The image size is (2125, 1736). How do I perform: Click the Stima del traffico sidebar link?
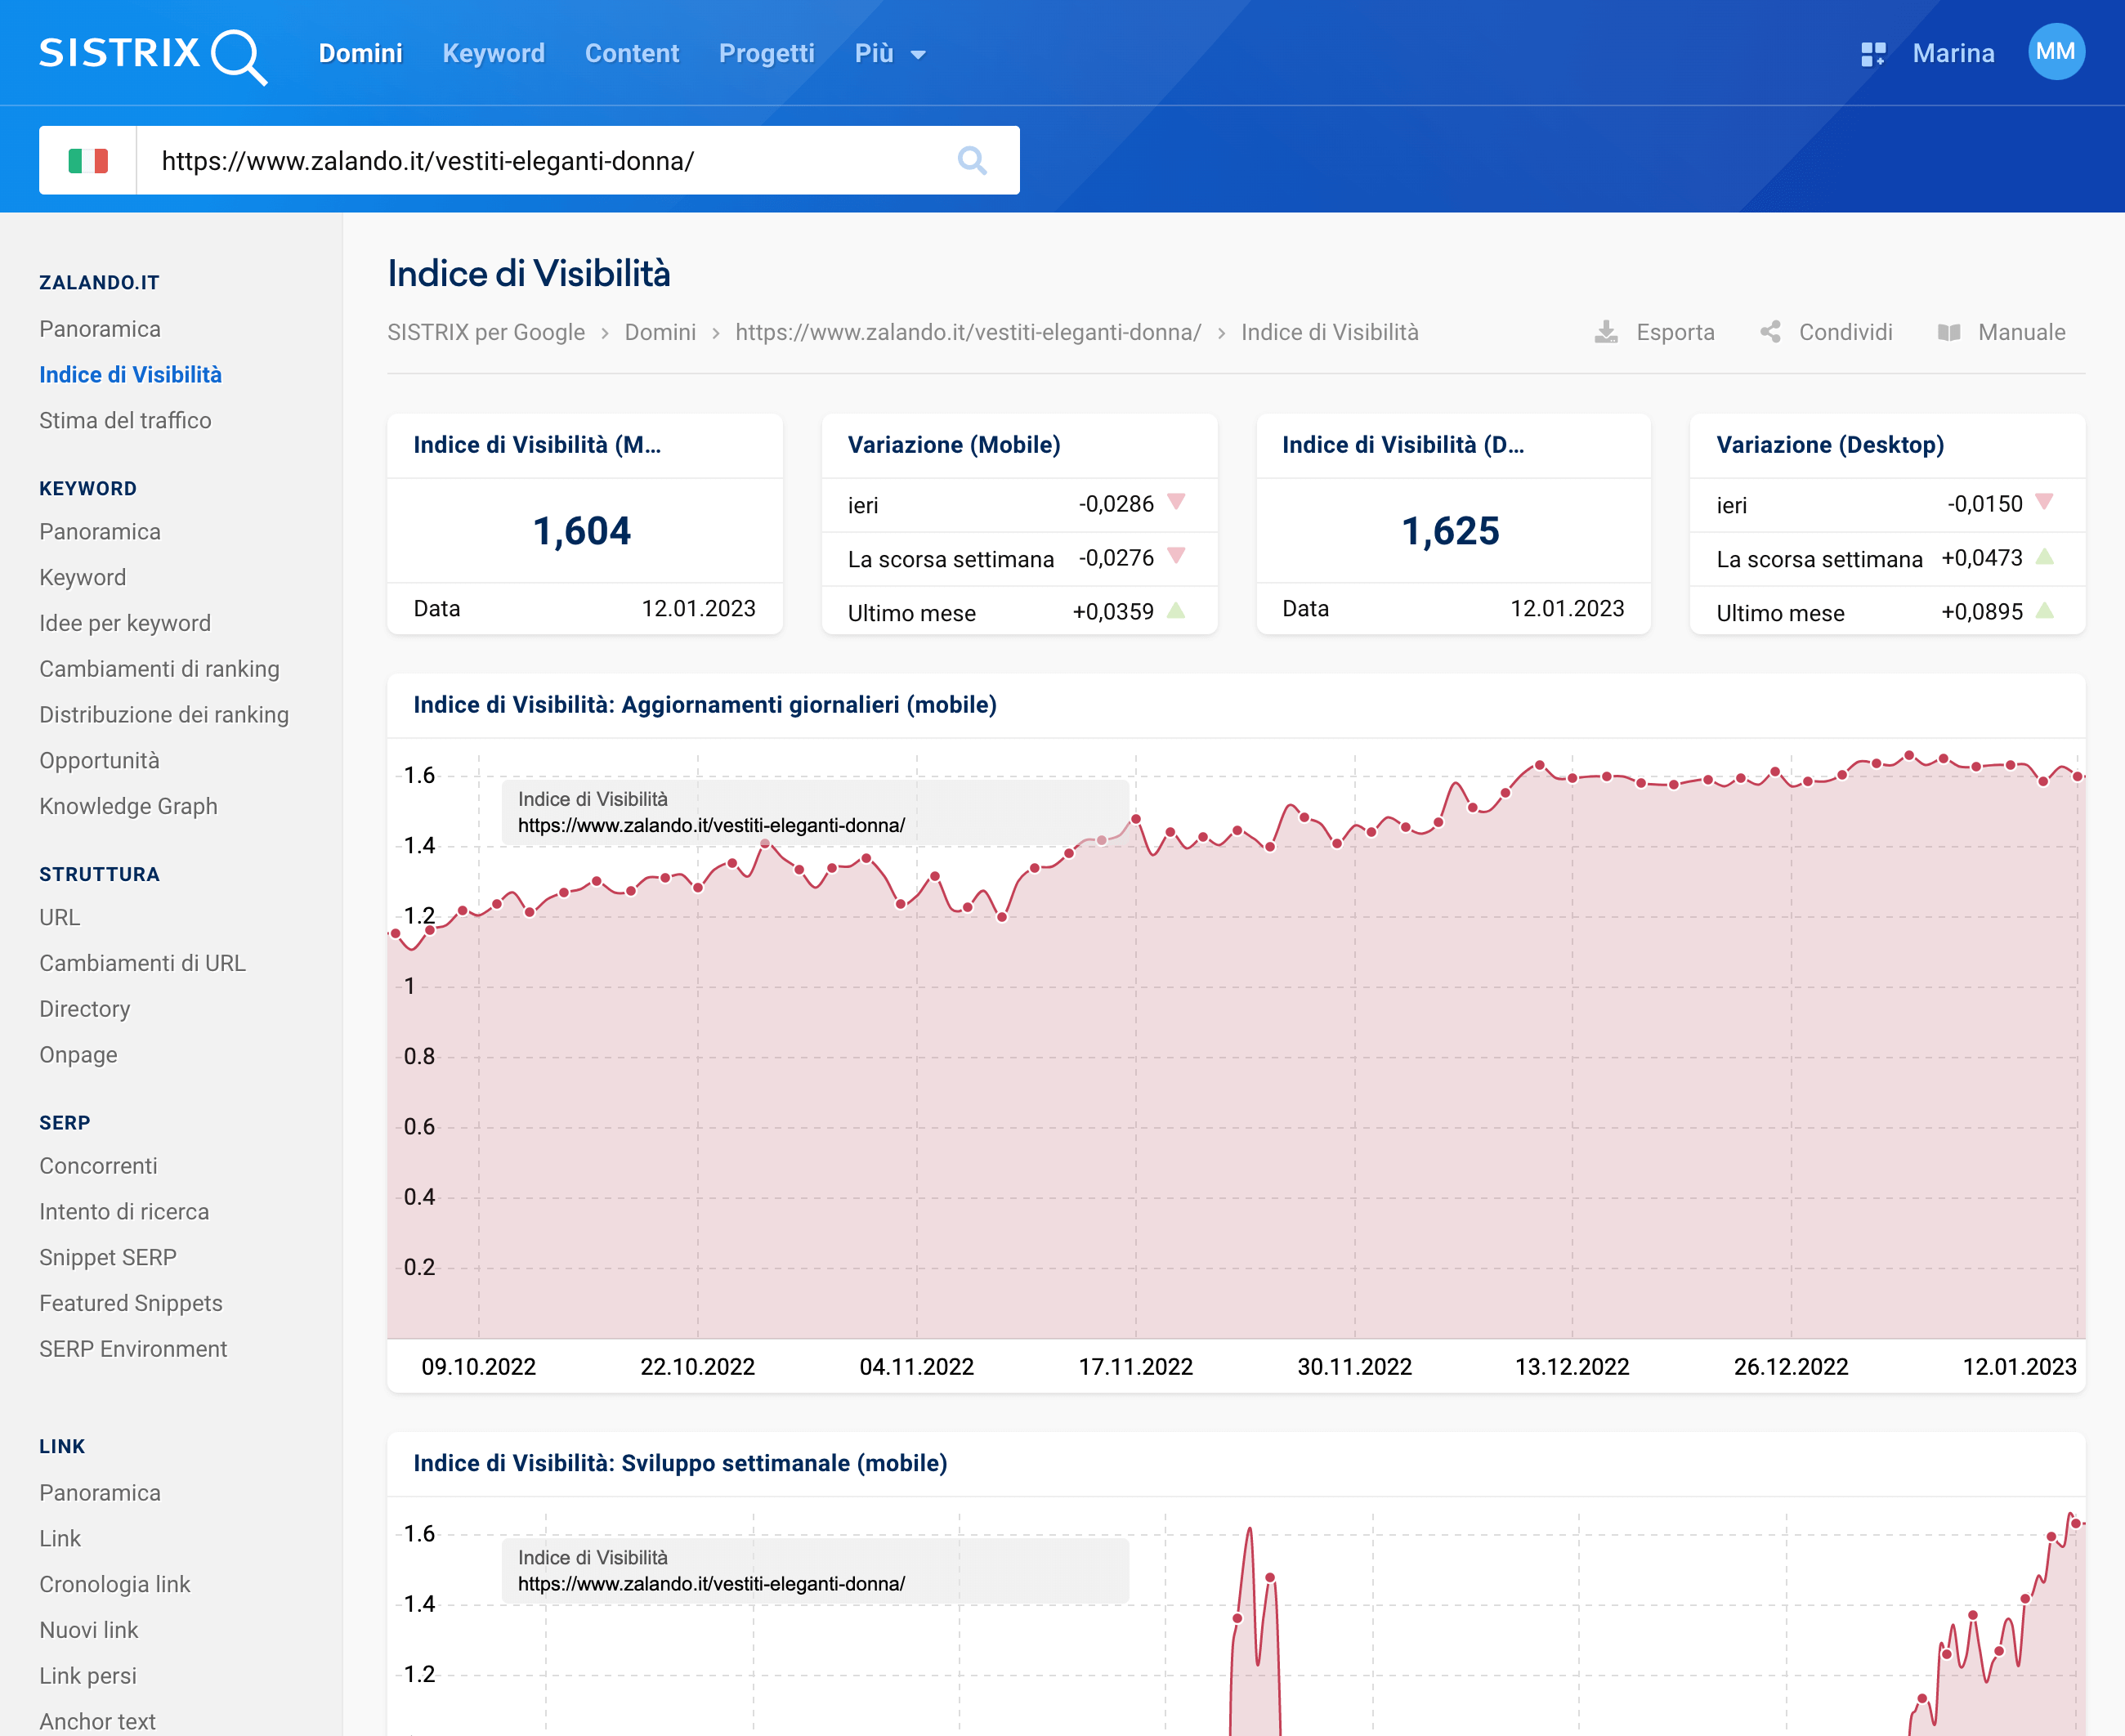[125, 420]
